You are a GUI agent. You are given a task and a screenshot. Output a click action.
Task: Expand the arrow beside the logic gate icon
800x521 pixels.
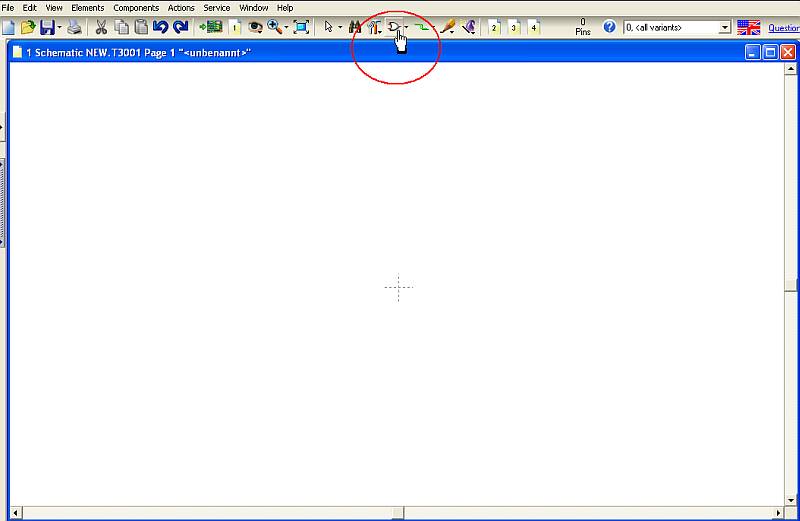tap(406, 28)
